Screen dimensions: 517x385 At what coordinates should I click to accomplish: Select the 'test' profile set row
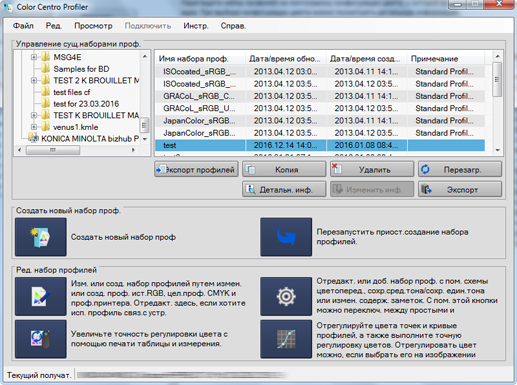pos(320,145)
